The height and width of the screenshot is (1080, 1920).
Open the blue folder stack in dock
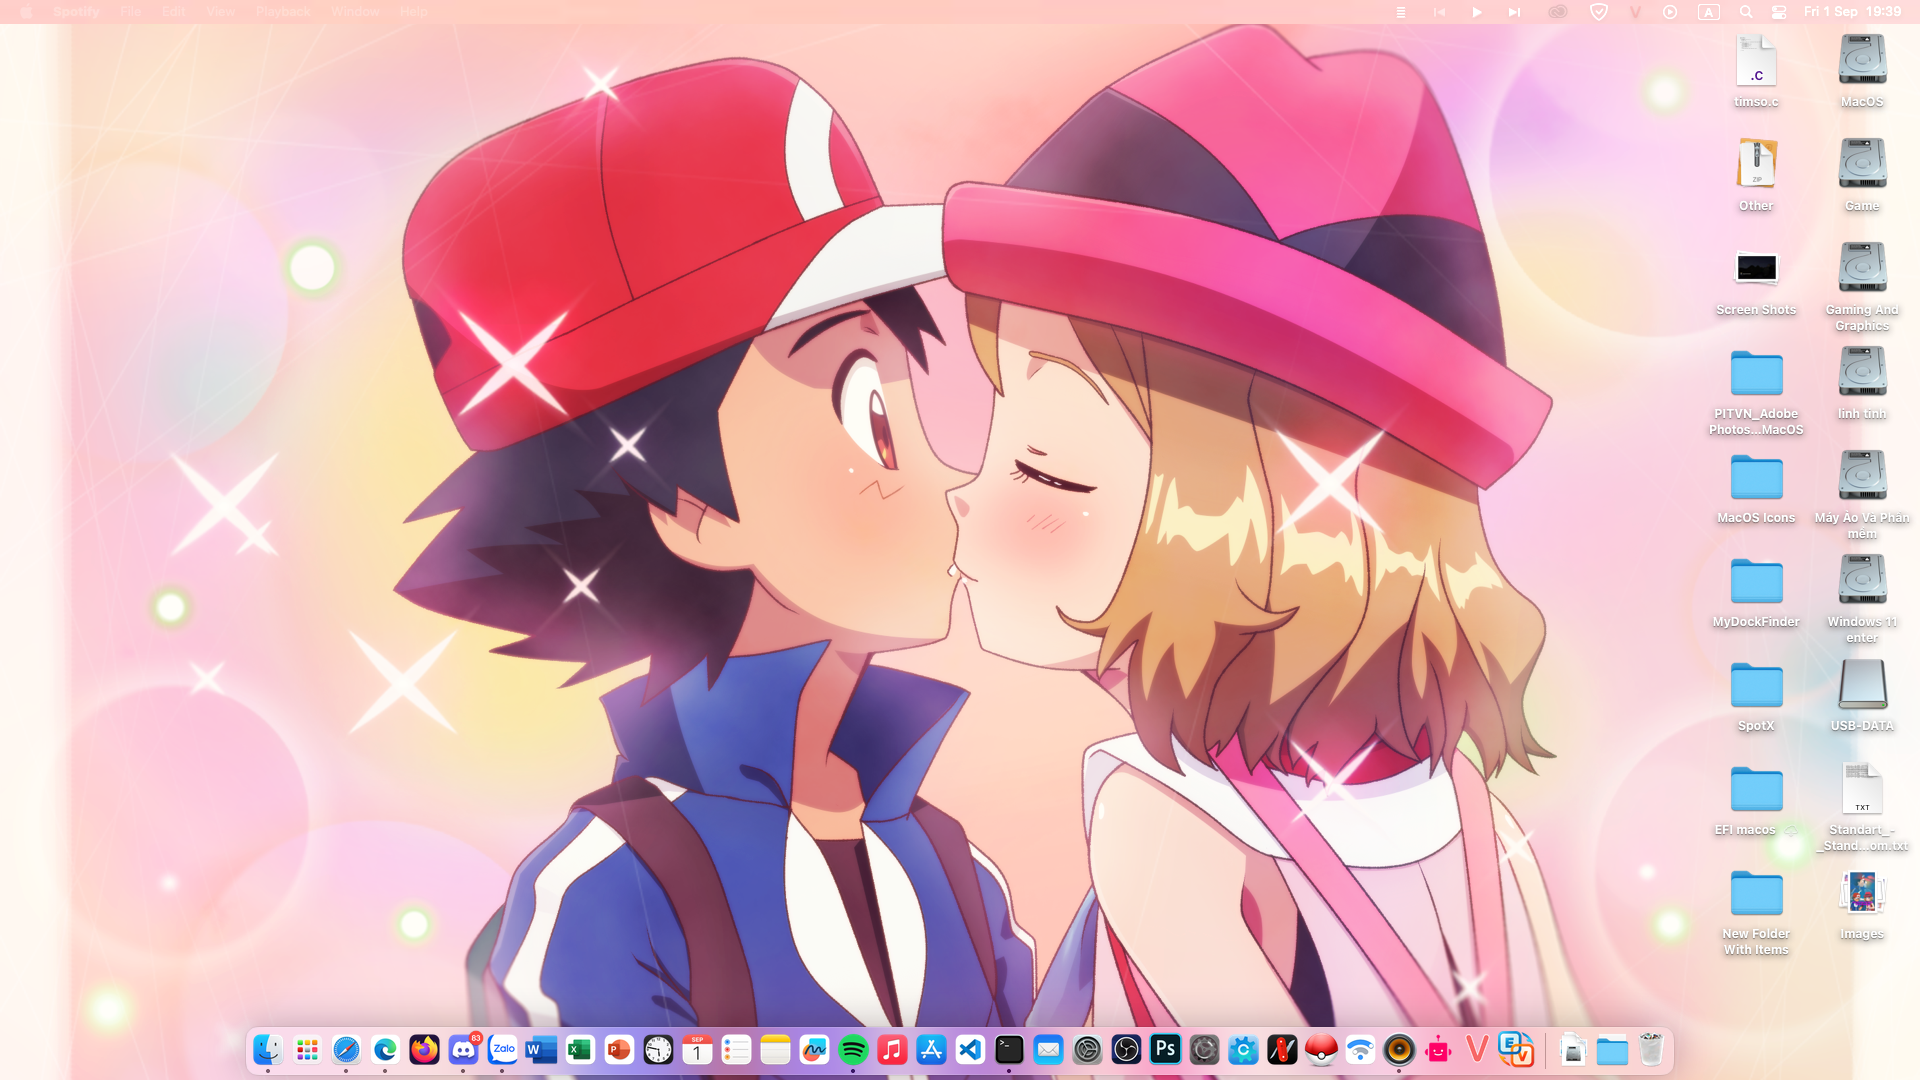coord(1612,1050)
